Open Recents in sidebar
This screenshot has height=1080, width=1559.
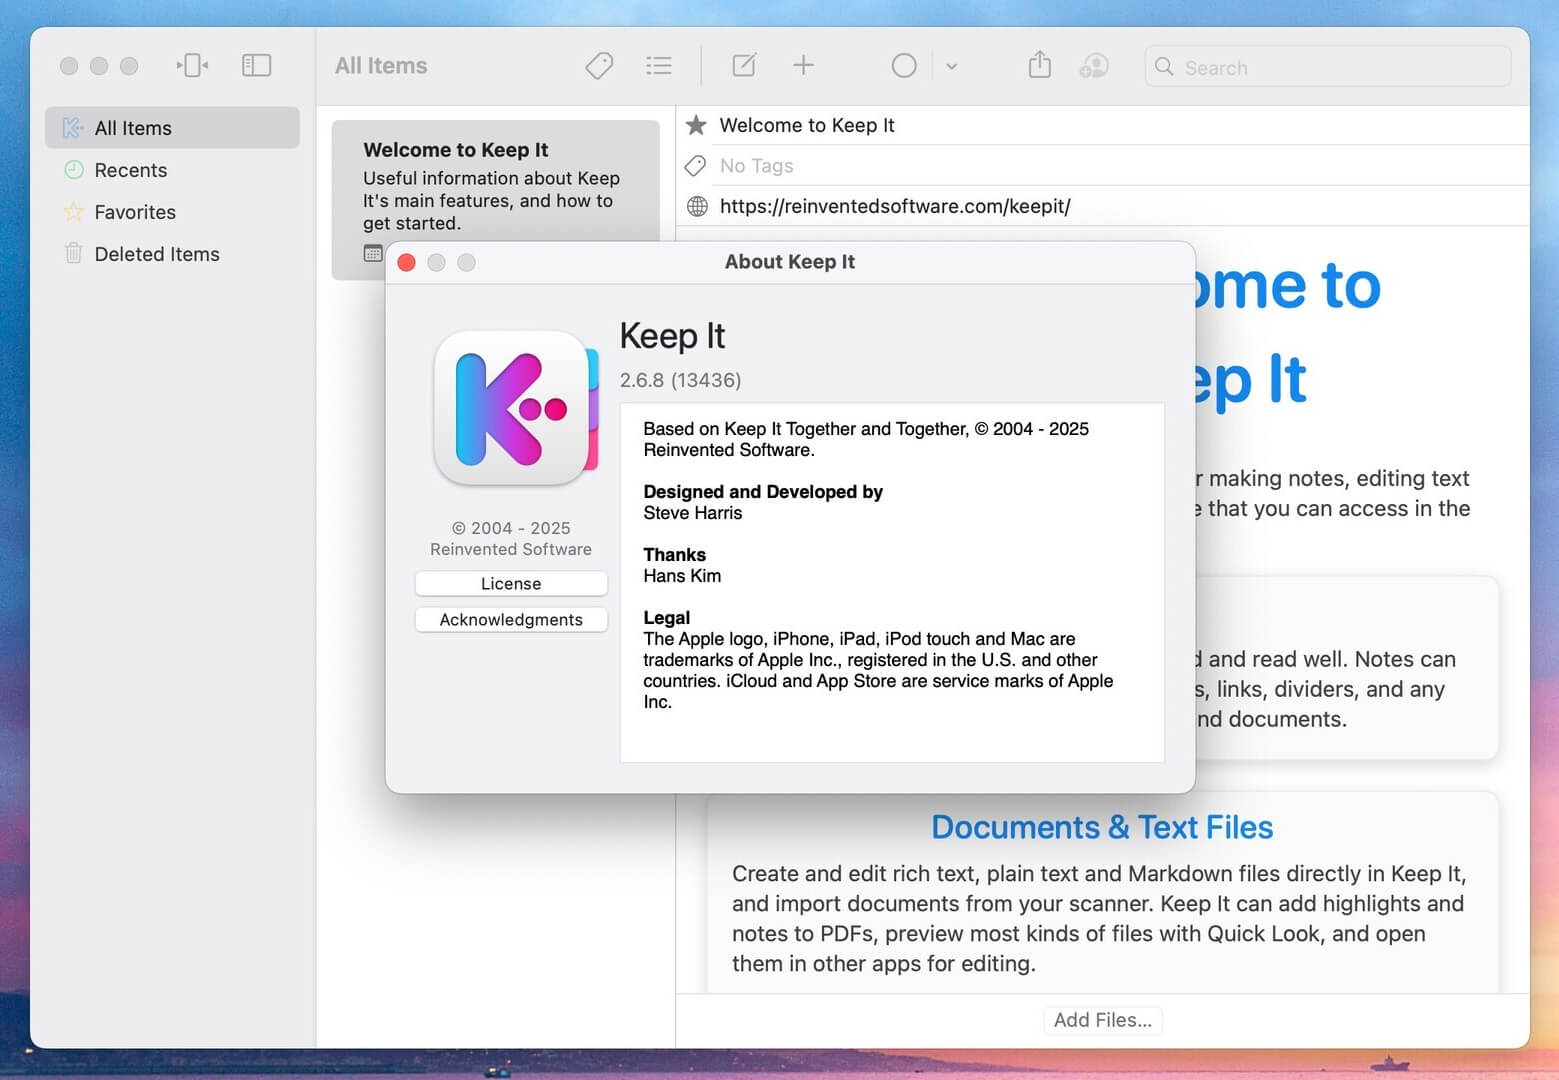[x=172, y=170]
